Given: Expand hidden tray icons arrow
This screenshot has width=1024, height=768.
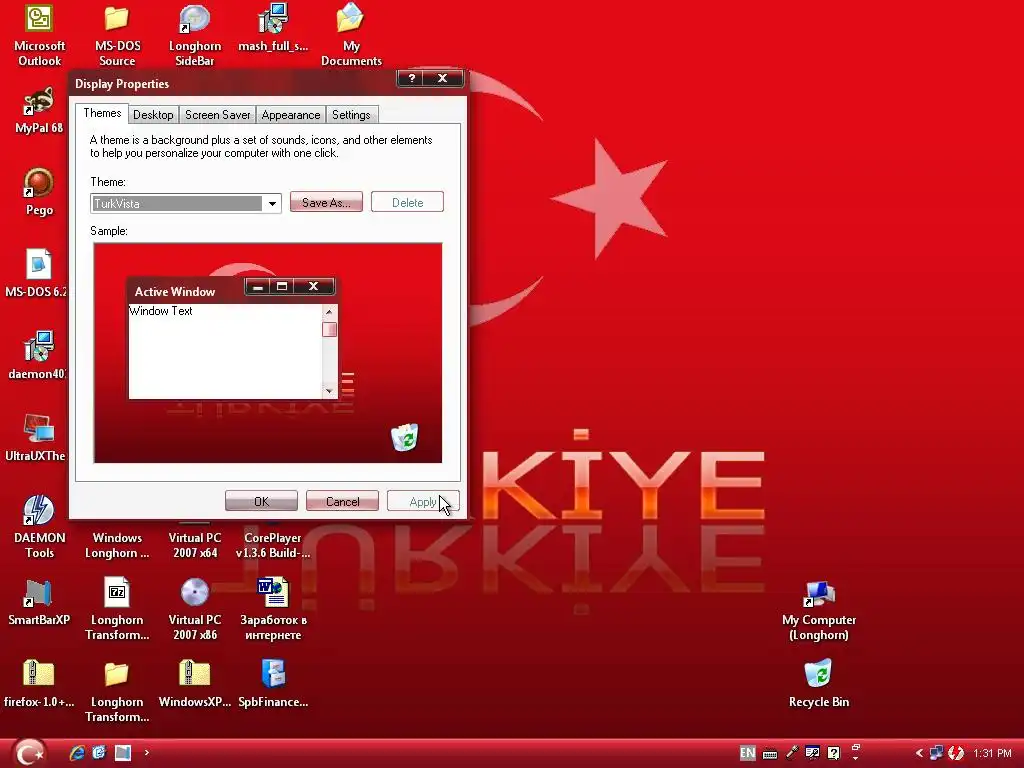Looking at the screenshot, I should click(x=919, y=753).
